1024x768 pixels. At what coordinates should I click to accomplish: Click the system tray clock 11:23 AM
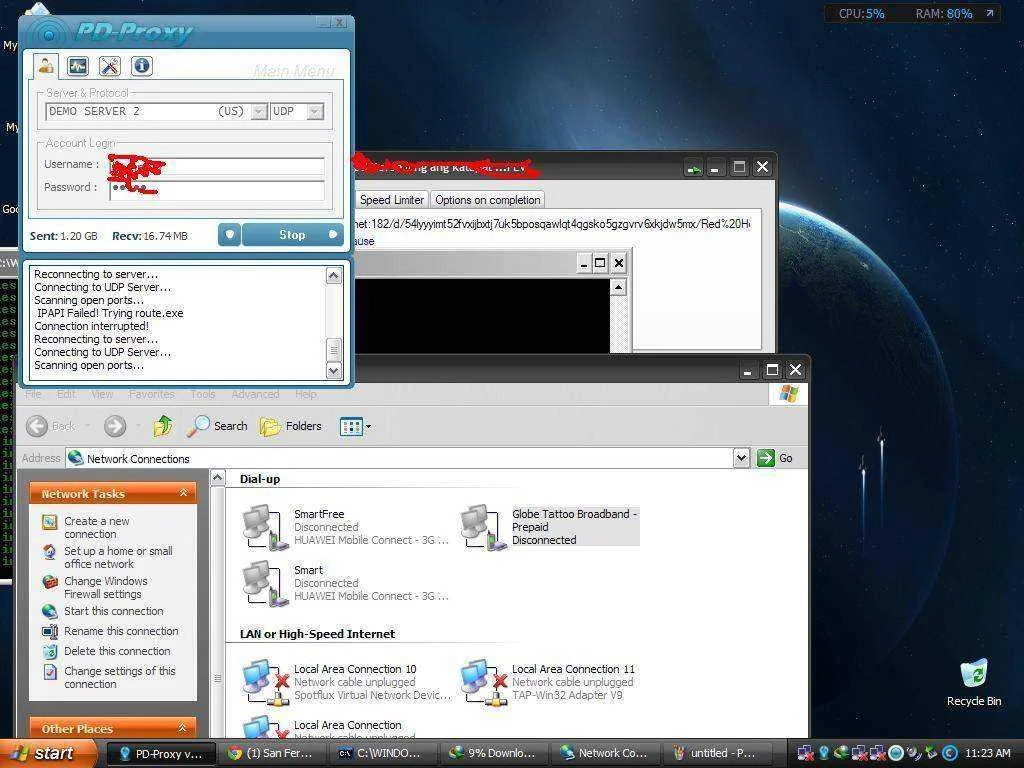(x=987, y=753)
